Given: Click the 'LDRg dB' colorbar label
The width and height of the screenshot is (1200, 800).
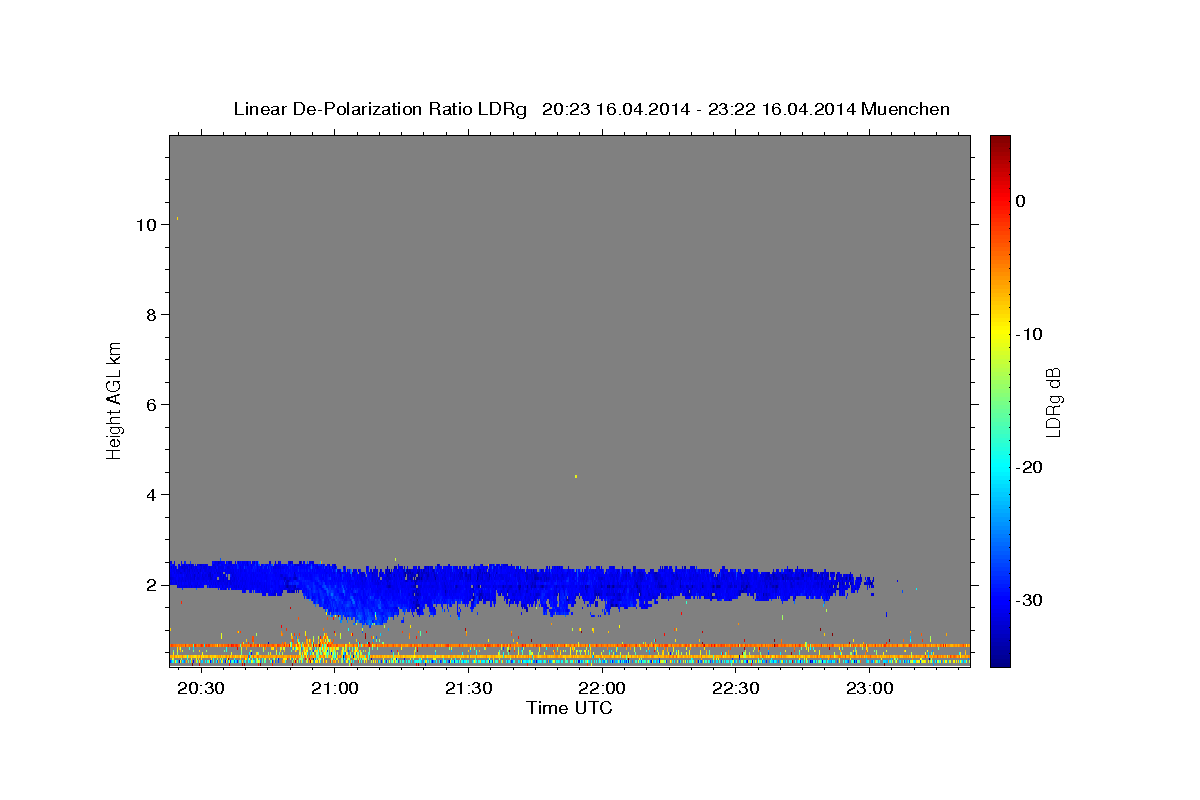Looking at the screenshot, I should [x=1052, y=402].
